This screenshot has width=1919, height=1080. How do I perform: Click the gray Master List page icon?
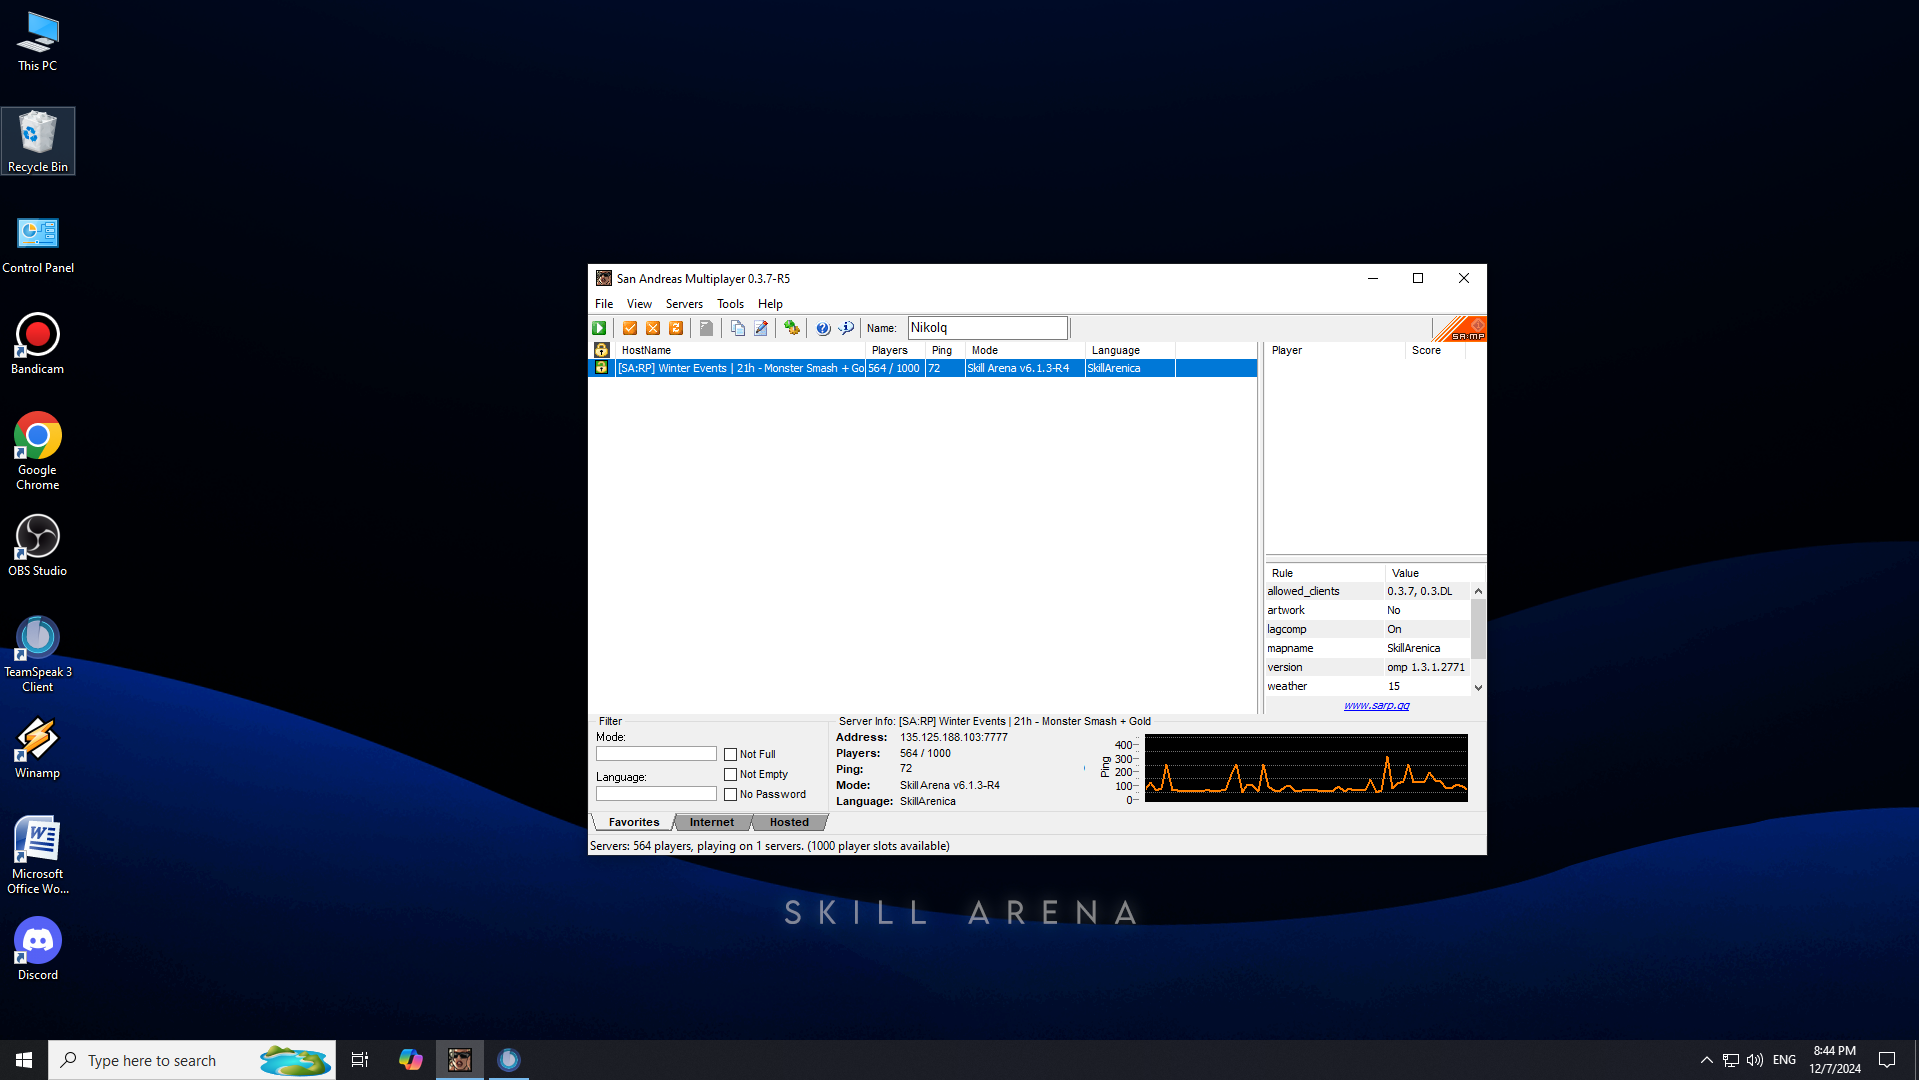[706, 328]
